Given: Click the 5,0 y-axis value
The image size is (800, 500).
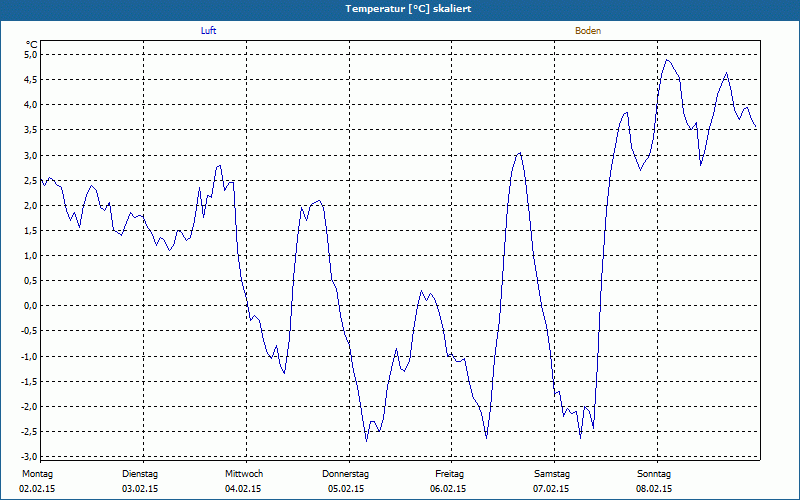Looking at the screenshot, I should click(x=31, y=54).
